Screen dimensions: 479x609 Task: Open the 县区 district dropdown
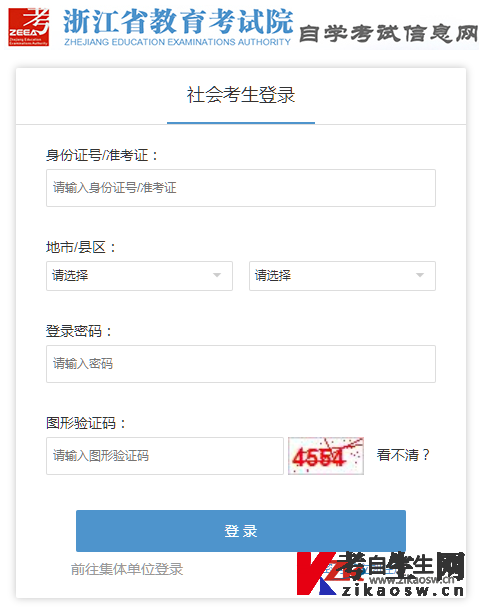point(342,276)
